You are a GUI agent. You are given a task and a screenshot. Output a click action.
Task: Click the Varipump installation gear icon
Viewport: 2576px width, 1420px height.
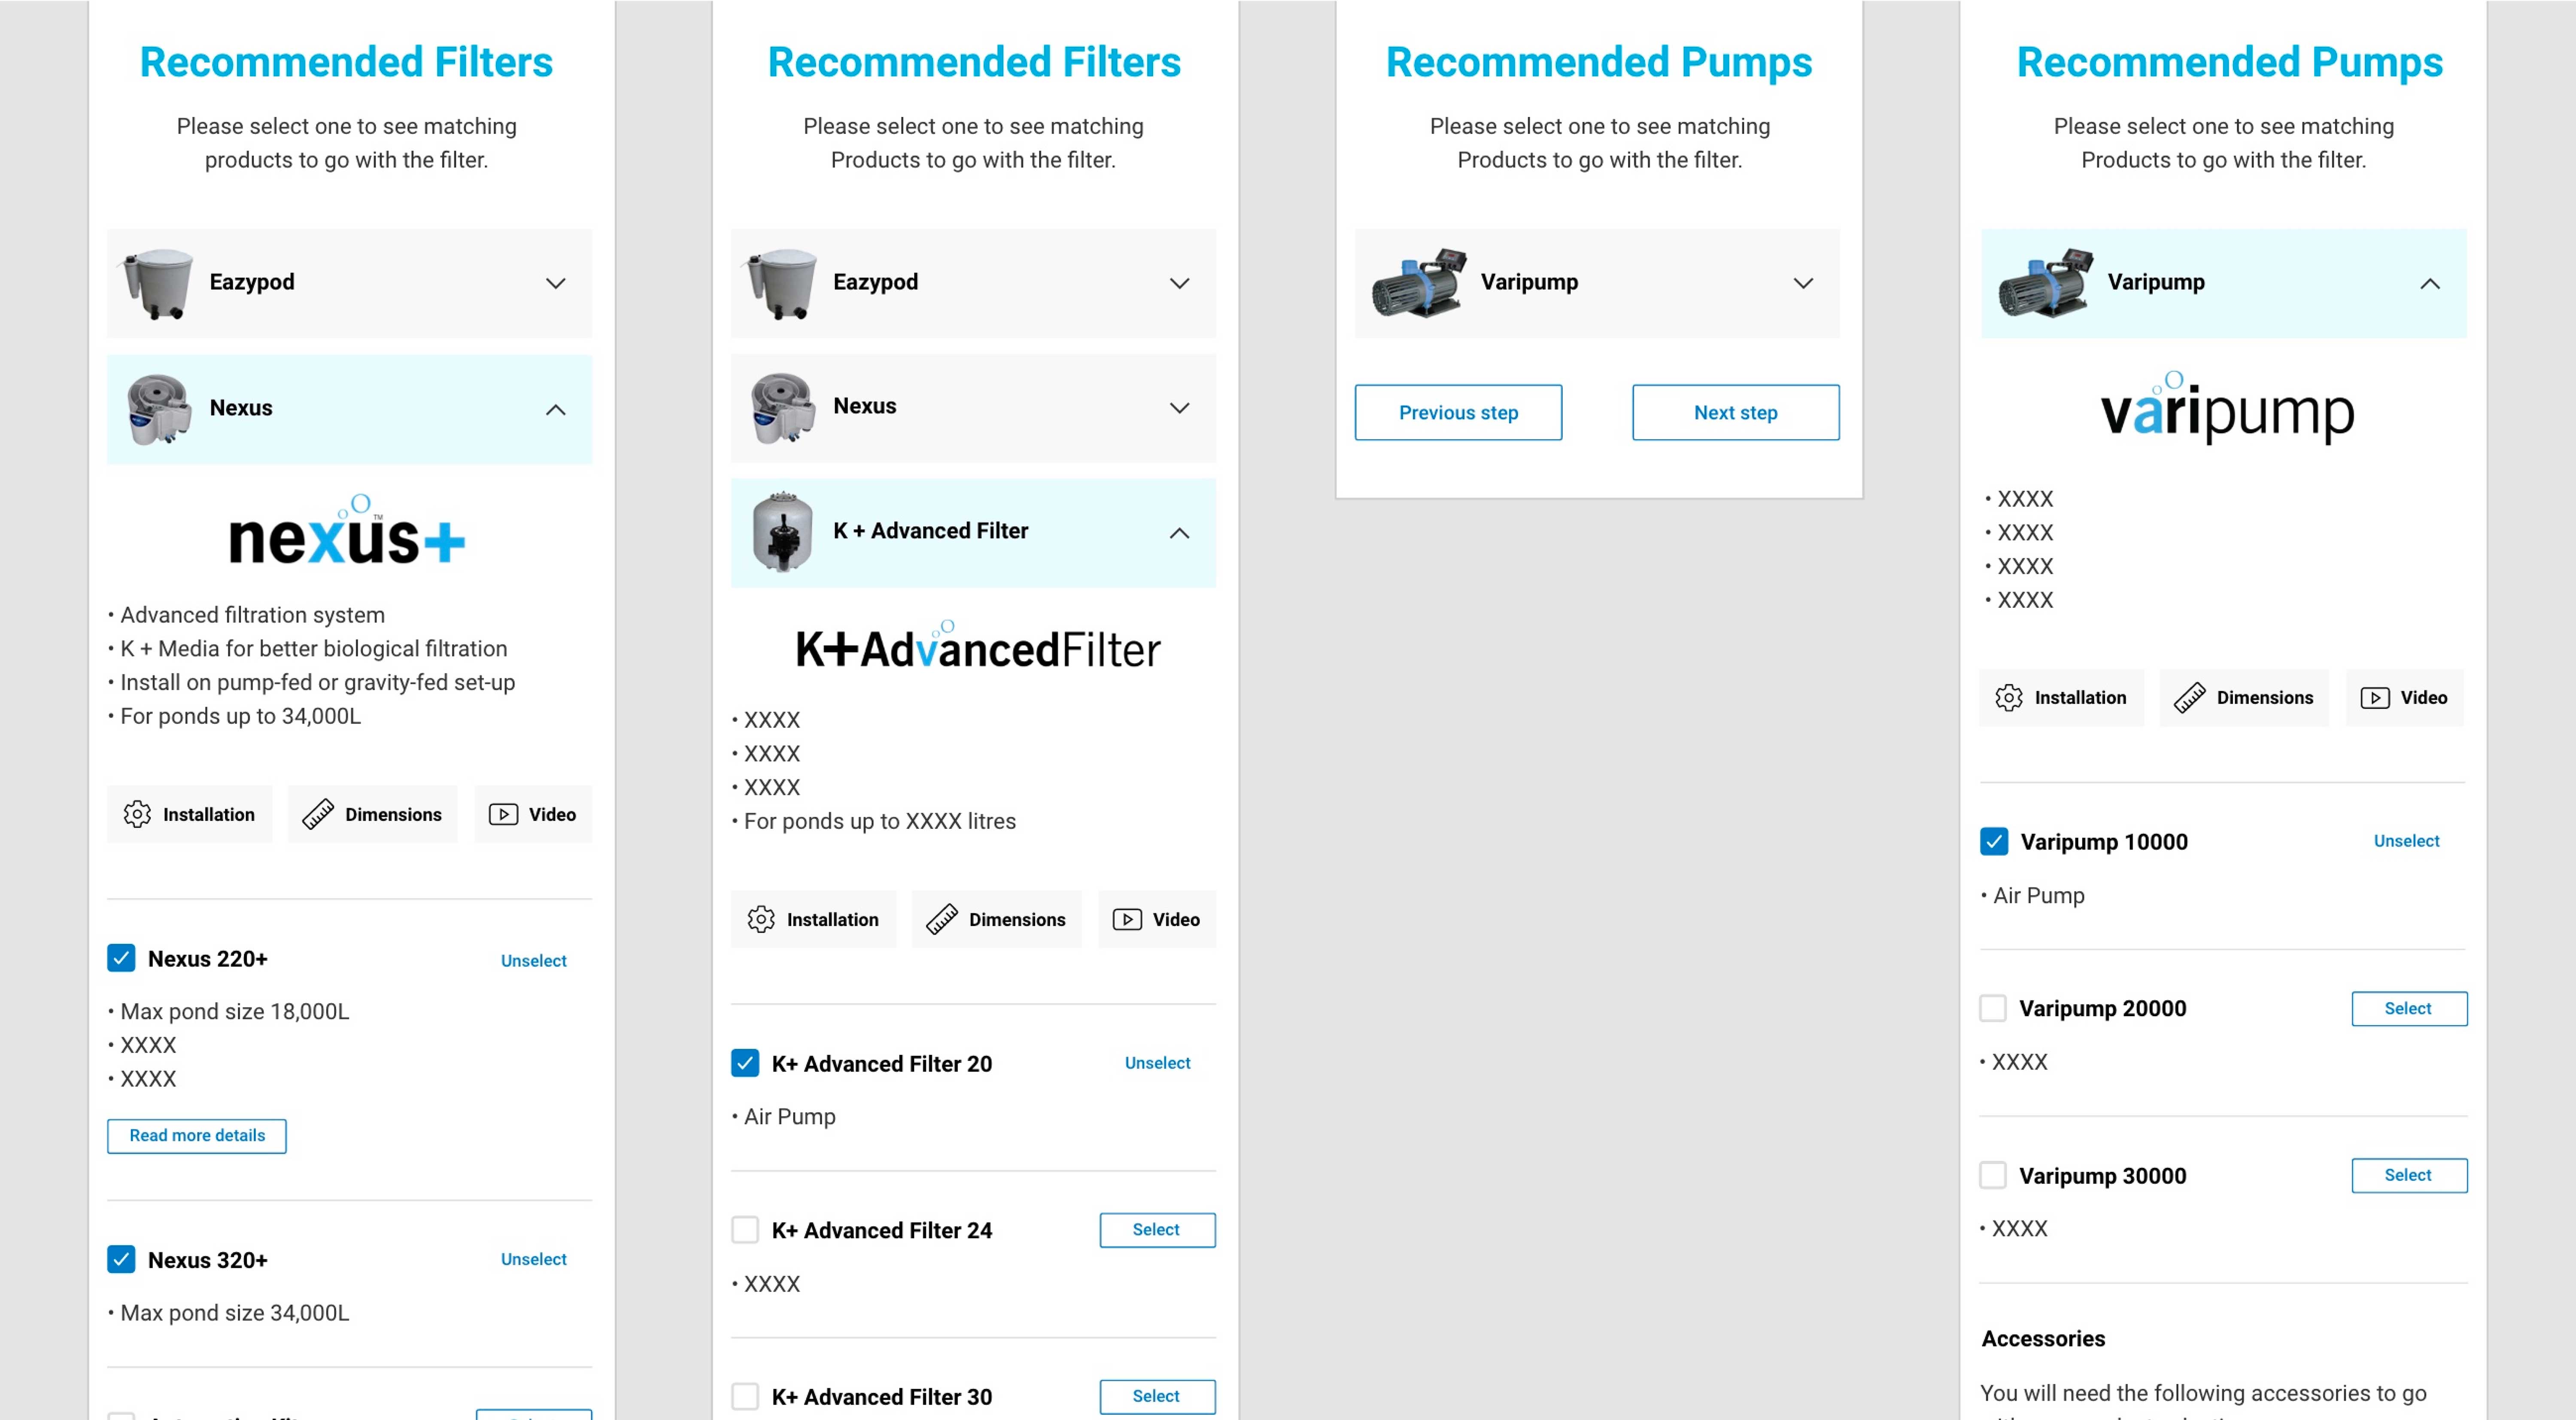tap(2009, 697)
